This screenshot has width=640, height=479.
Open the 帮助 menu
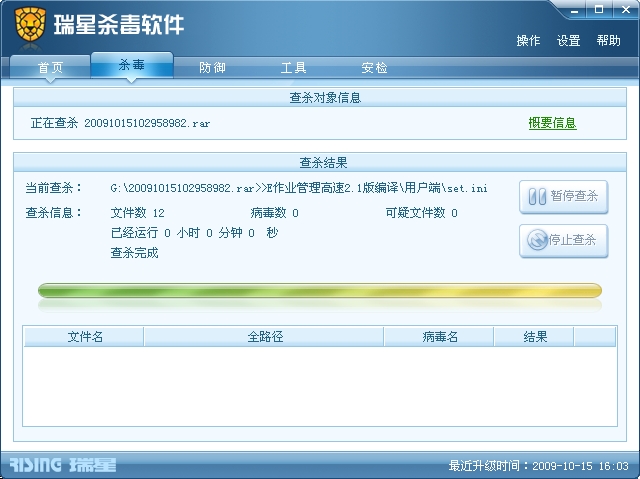(609, 40)
